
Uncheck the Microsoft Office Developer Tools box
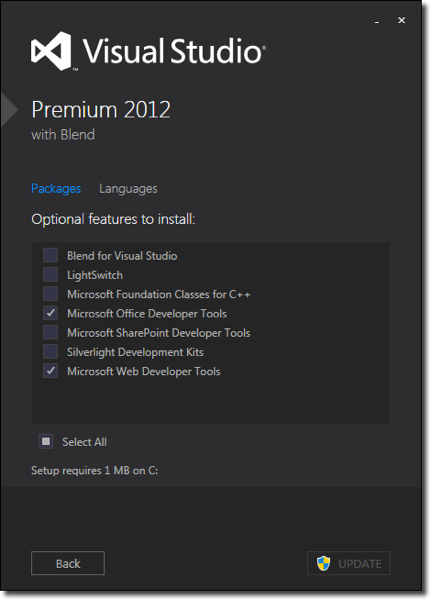tap(51, 313)
